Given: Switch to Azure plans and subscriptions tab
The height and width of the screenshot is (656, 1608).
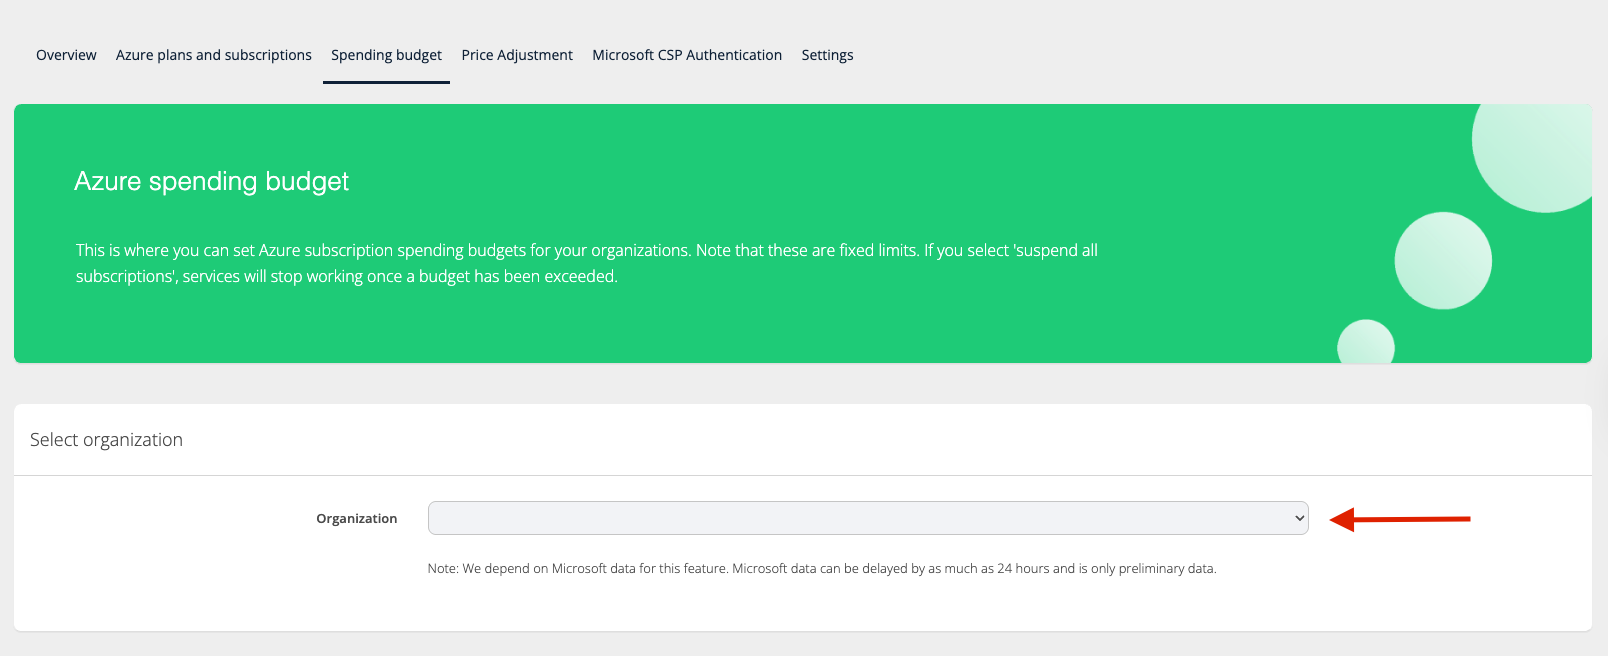Looking at the screenshot, I should 214,55.
